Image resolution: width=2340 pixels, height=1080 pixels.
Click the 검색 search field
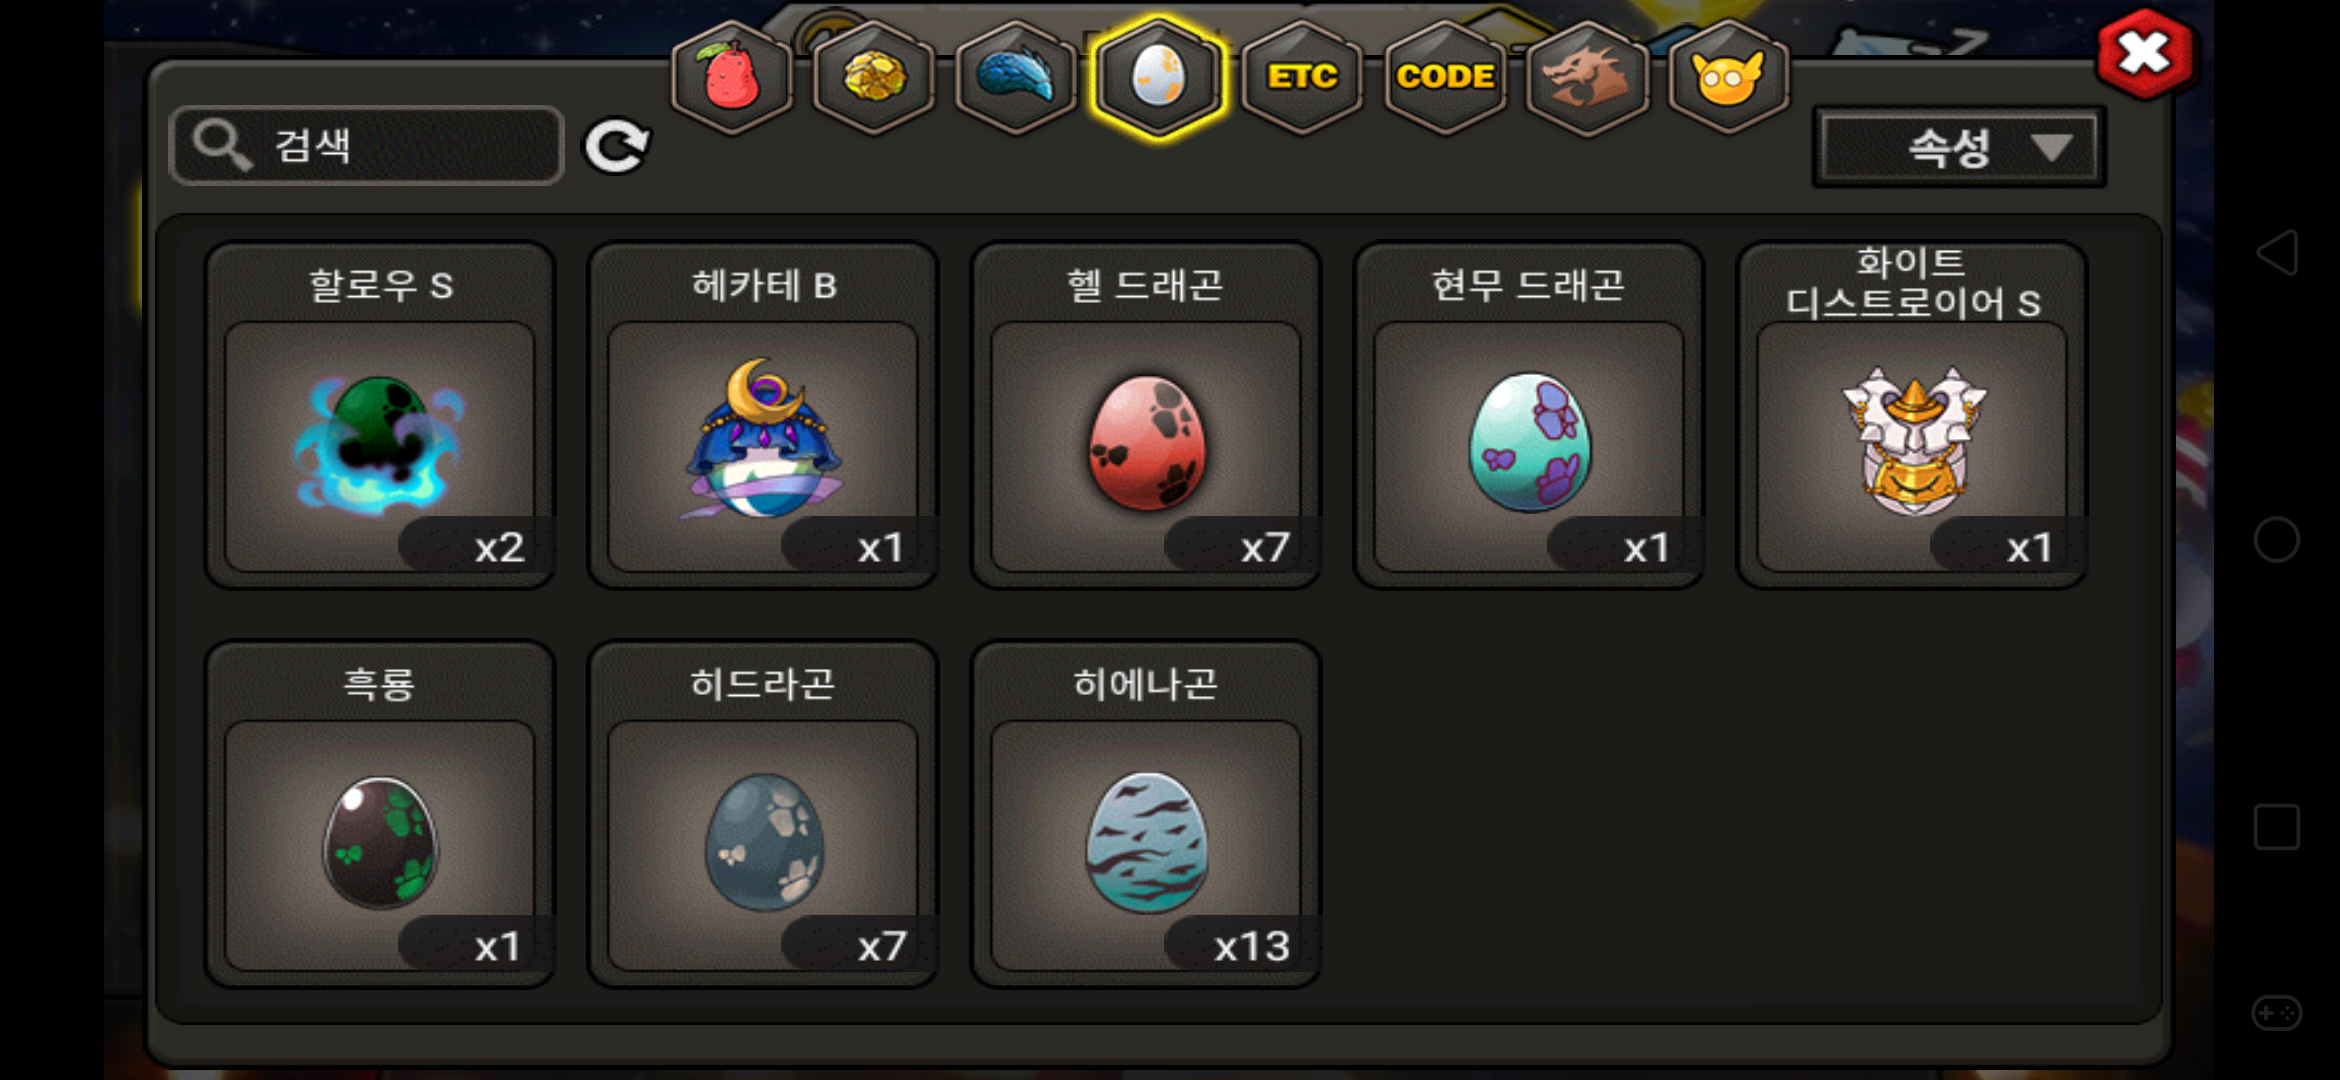pos(367,146)
